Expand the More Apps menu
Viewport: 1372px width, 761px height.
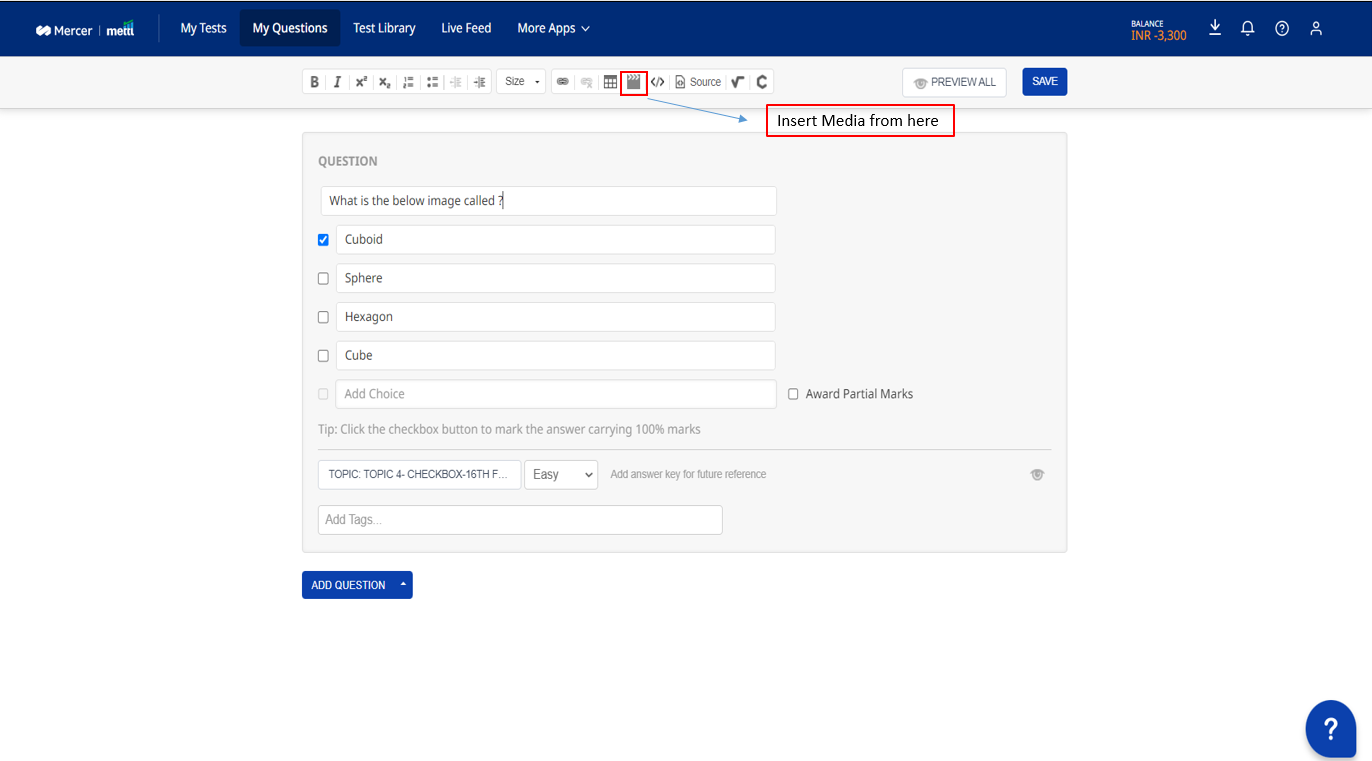click(x=553, y=28)
